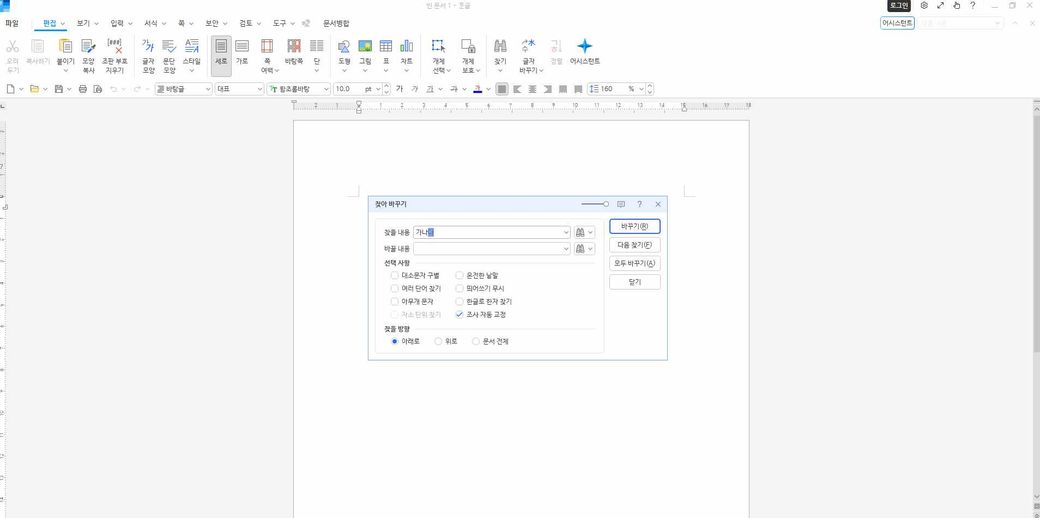Tick the 띄어쓰기 무시 checkbox
The height and width of the screenshot is (518, 1040).
click(460, 288)
